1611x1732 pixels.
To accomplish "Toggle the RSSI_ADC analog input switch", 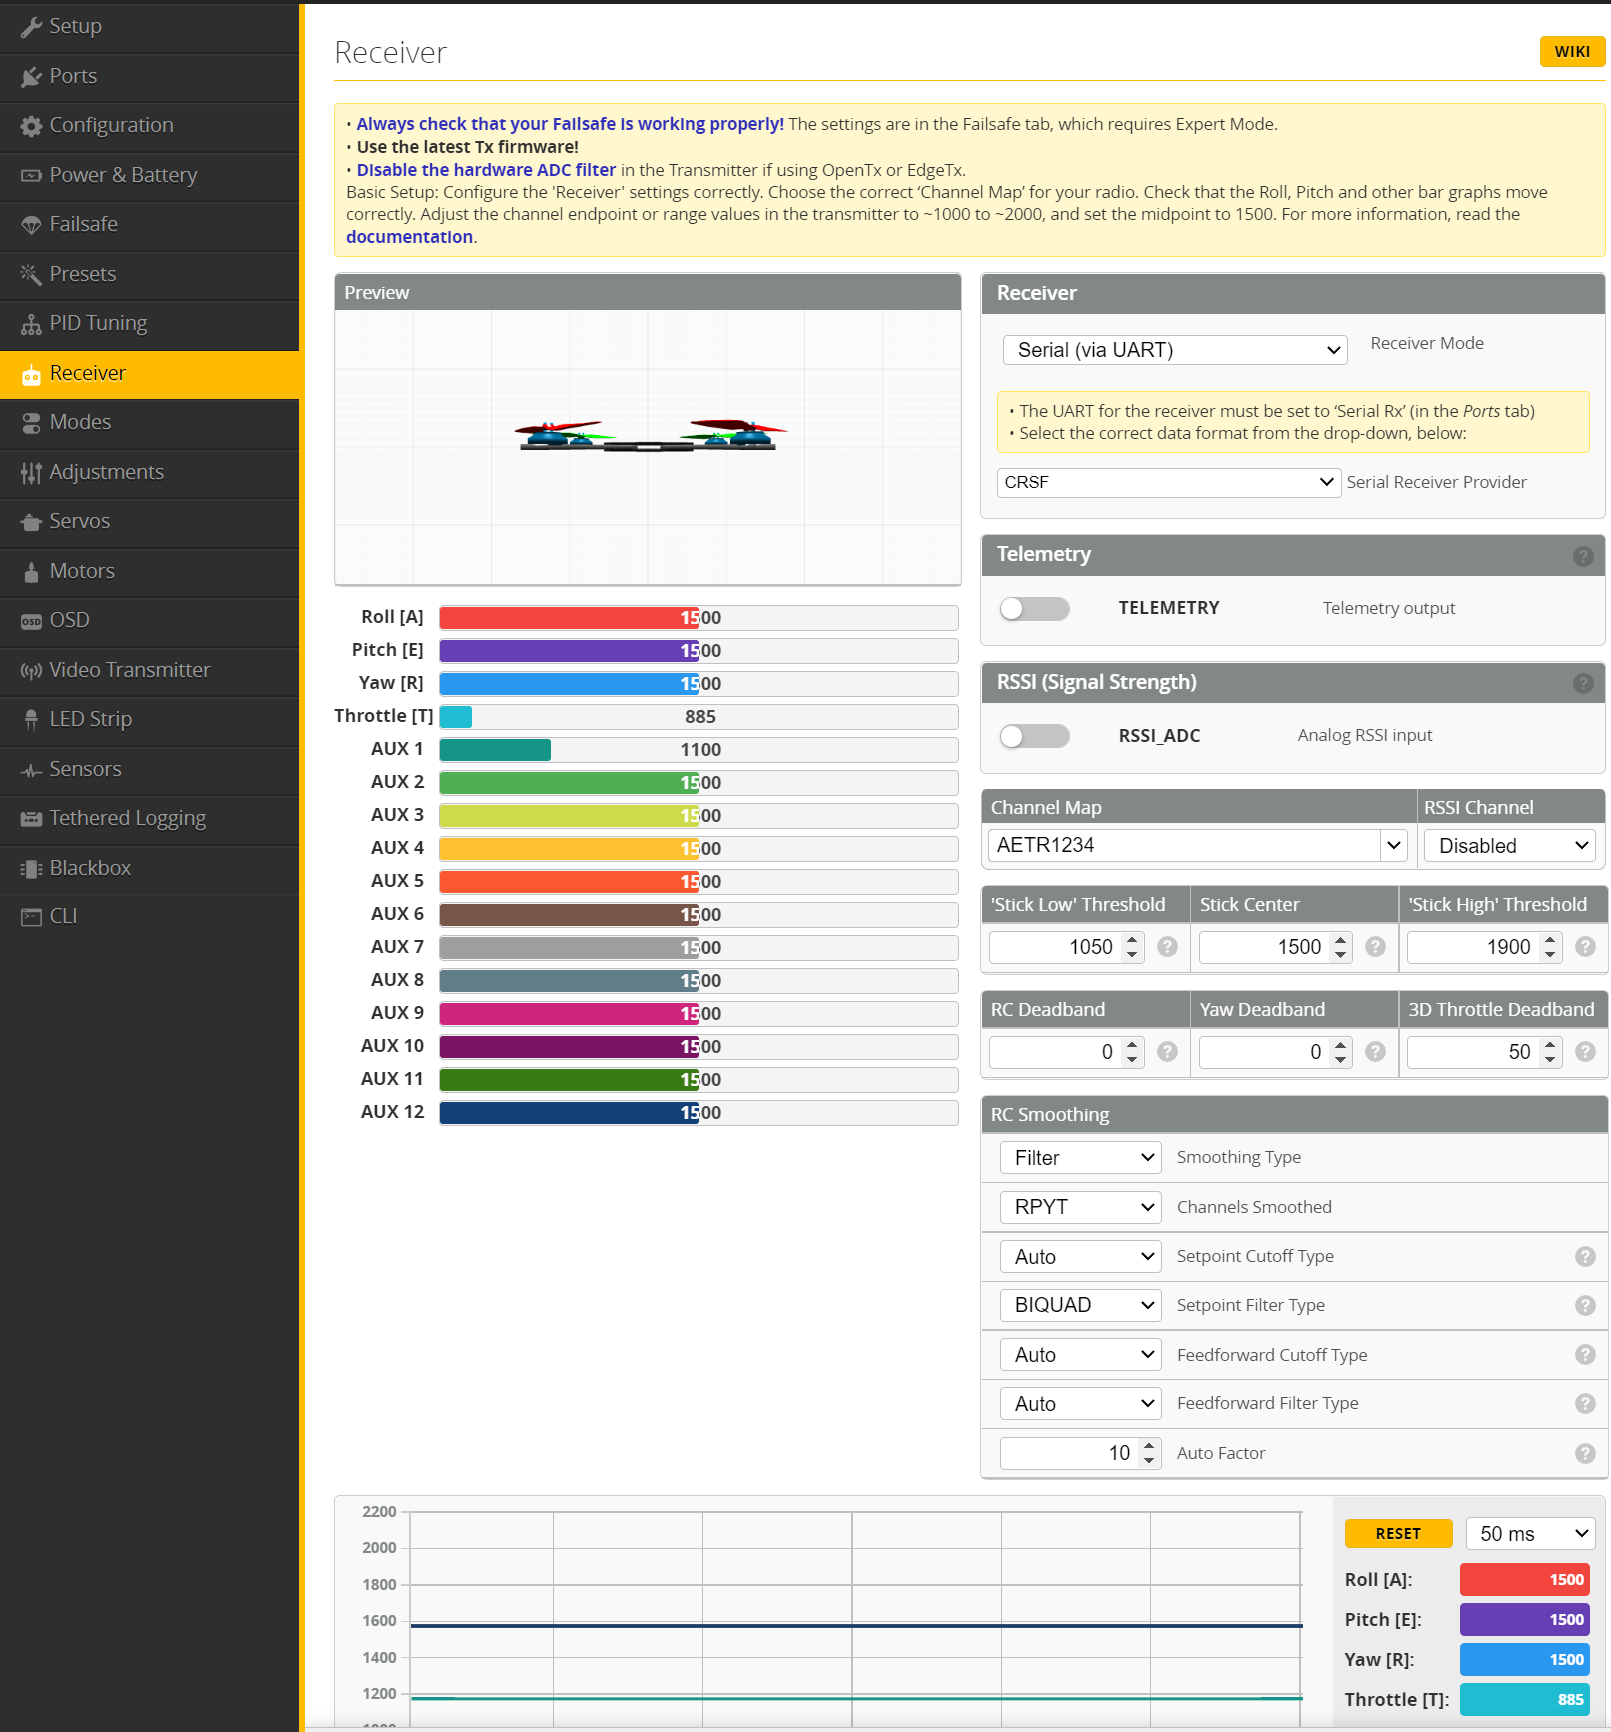I will pos(1034,736).
